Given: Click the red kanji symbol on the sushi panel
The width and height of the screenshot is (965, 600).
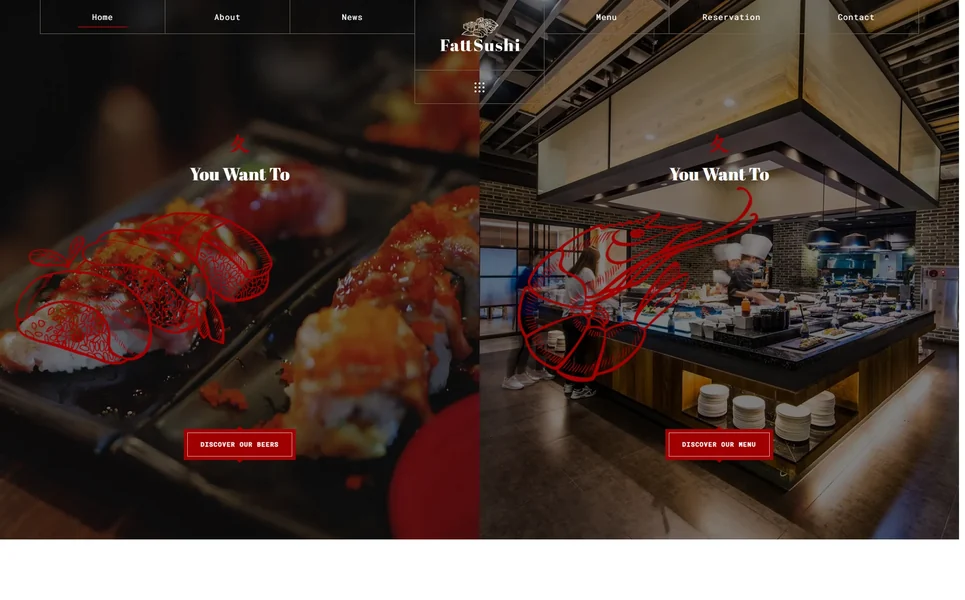Looking at the screenshot, I should tap(239, 145).
